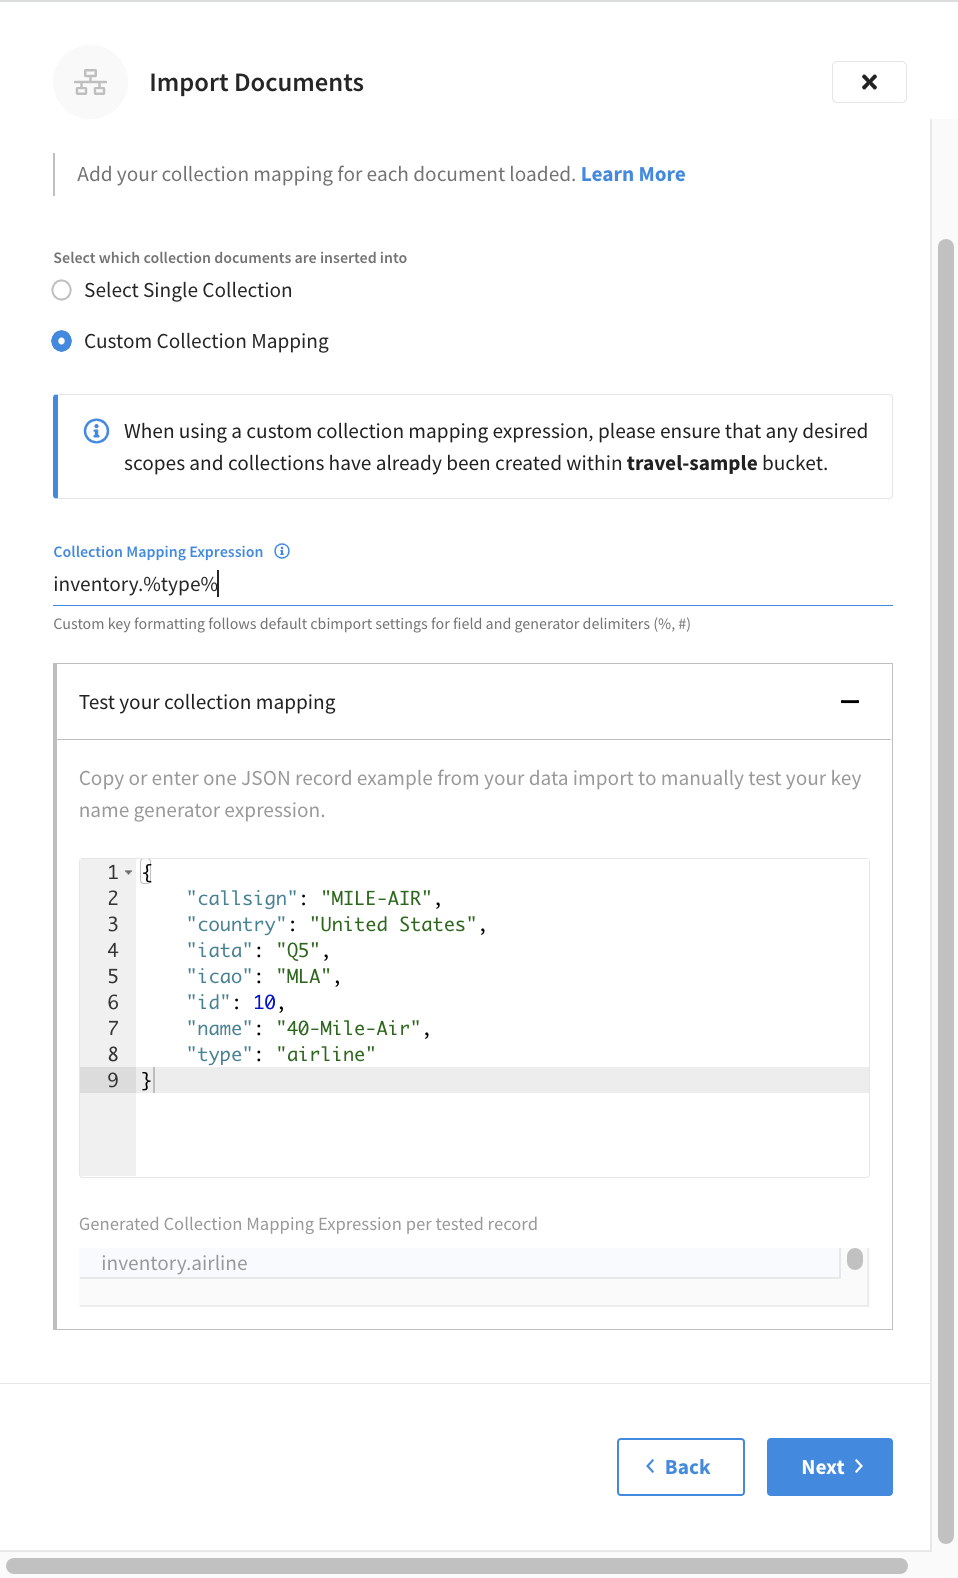Click the Collection Mapping Expression label
Image resolution: width=958 pixels, height=1578 pixels.
click(158, 552)
